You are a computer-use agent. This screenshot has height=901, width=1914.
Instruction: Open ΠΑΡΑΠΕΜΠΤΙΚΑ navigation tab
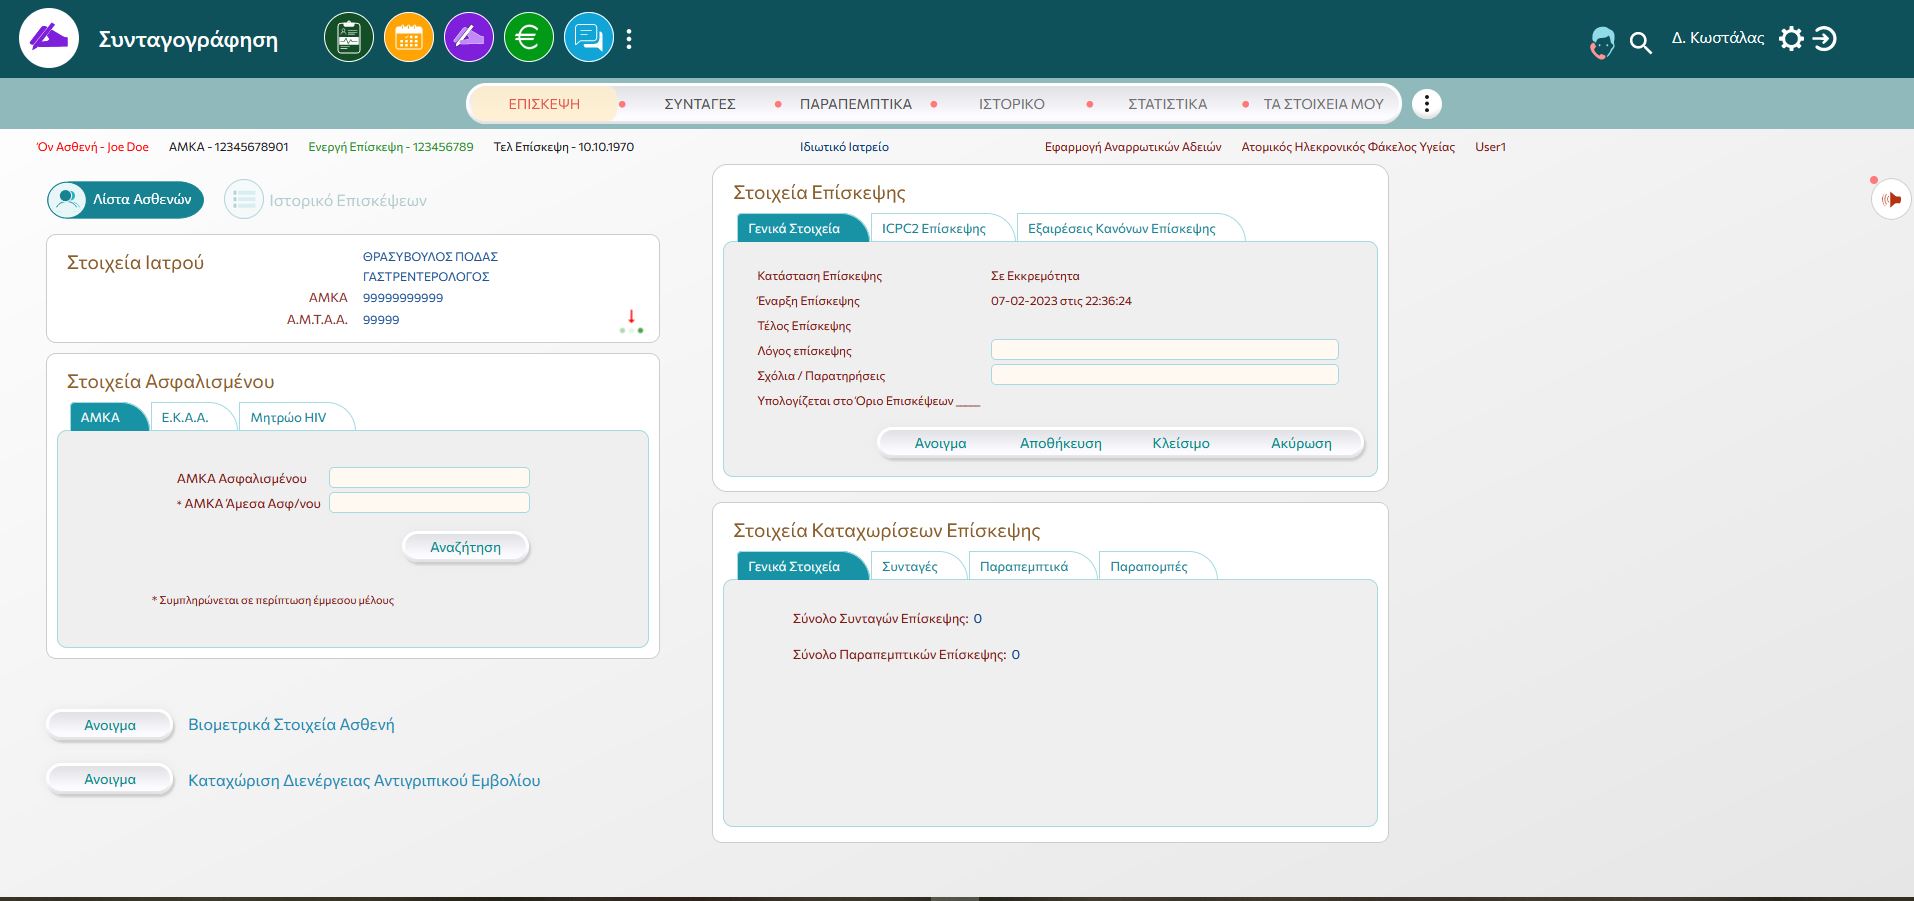tap(856, 104)
